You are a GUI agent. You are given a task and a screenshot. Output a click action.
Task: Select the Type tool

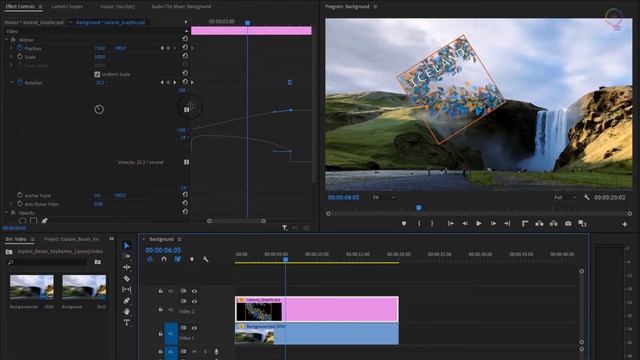click(x=127, y=322)
